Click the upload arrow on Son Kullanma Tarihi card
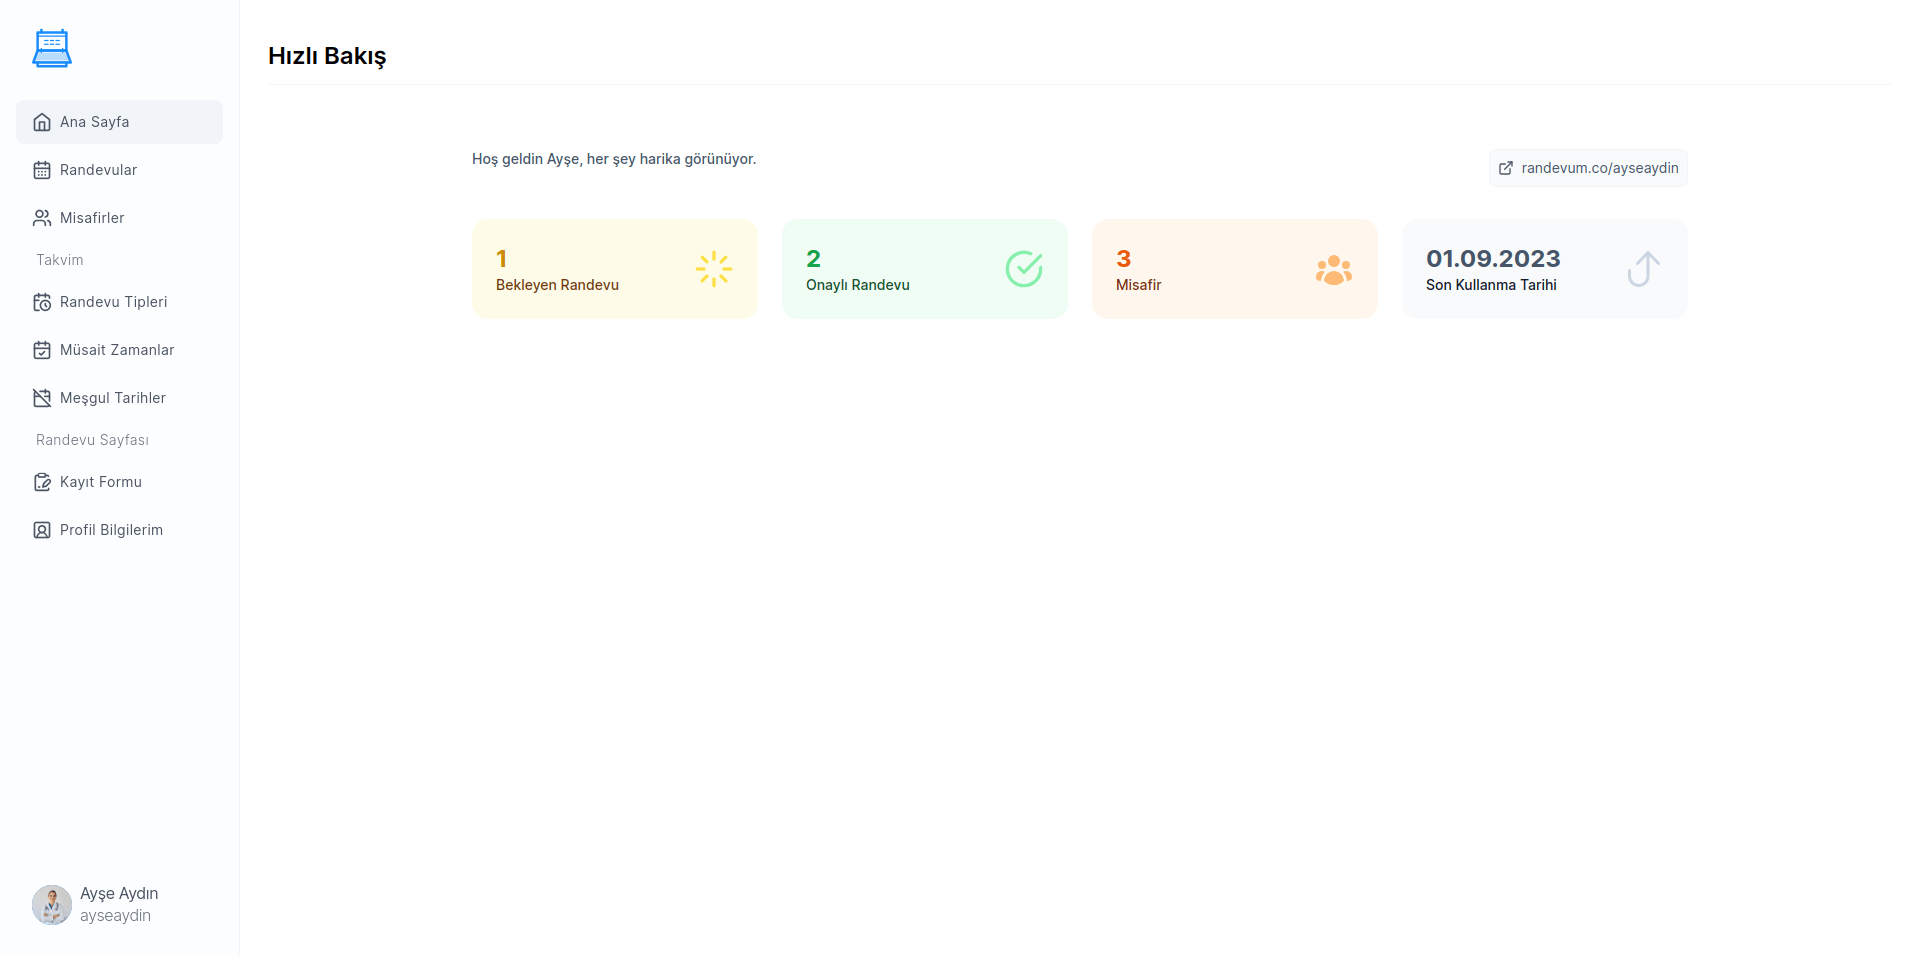The height and width of the screenshot is (955, 1920). click(x=1643, y=268)
